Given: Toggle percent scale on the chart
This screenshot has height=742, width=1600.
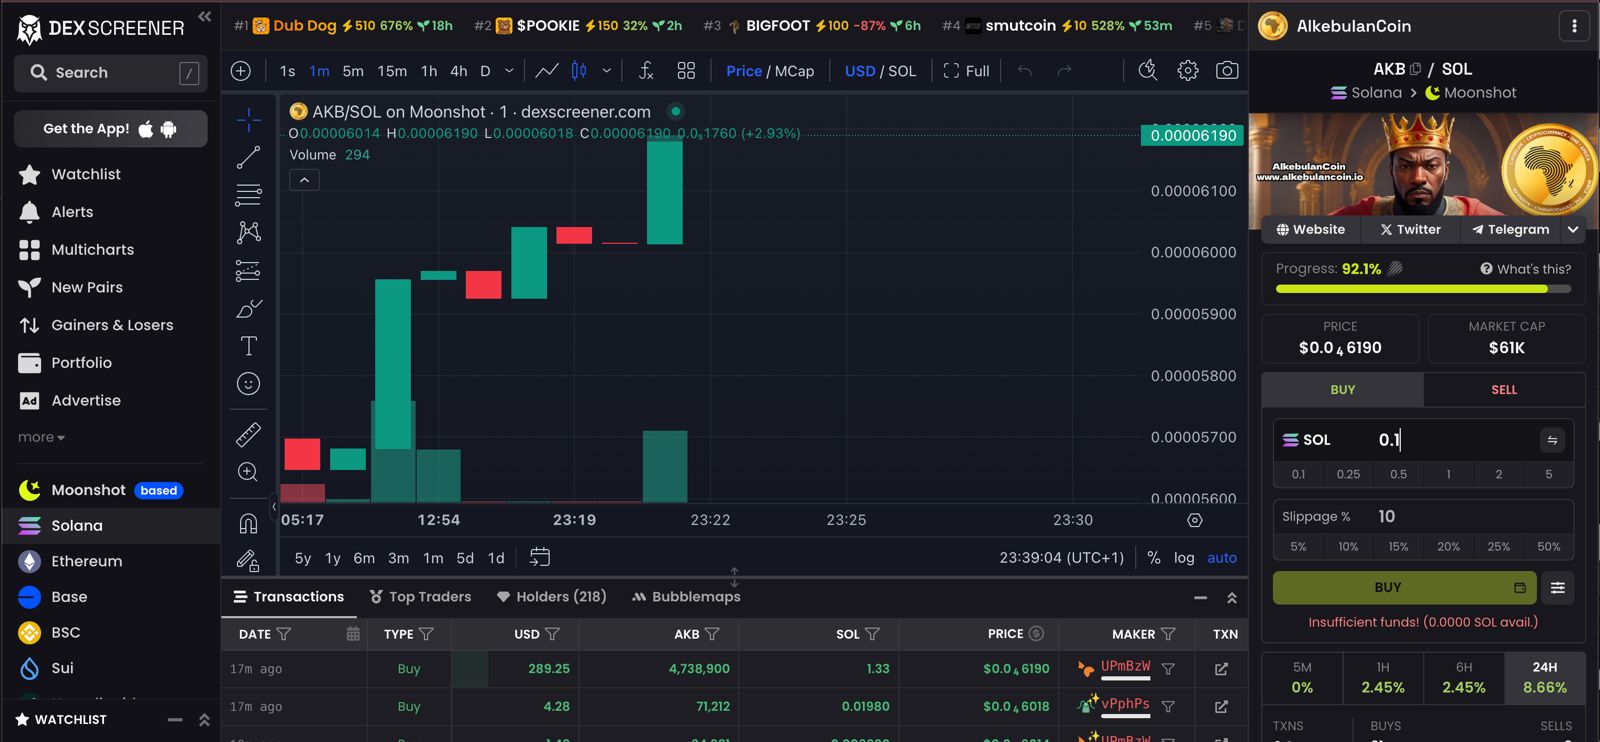Looking at the screenshot, I should tap(1154, 558).
